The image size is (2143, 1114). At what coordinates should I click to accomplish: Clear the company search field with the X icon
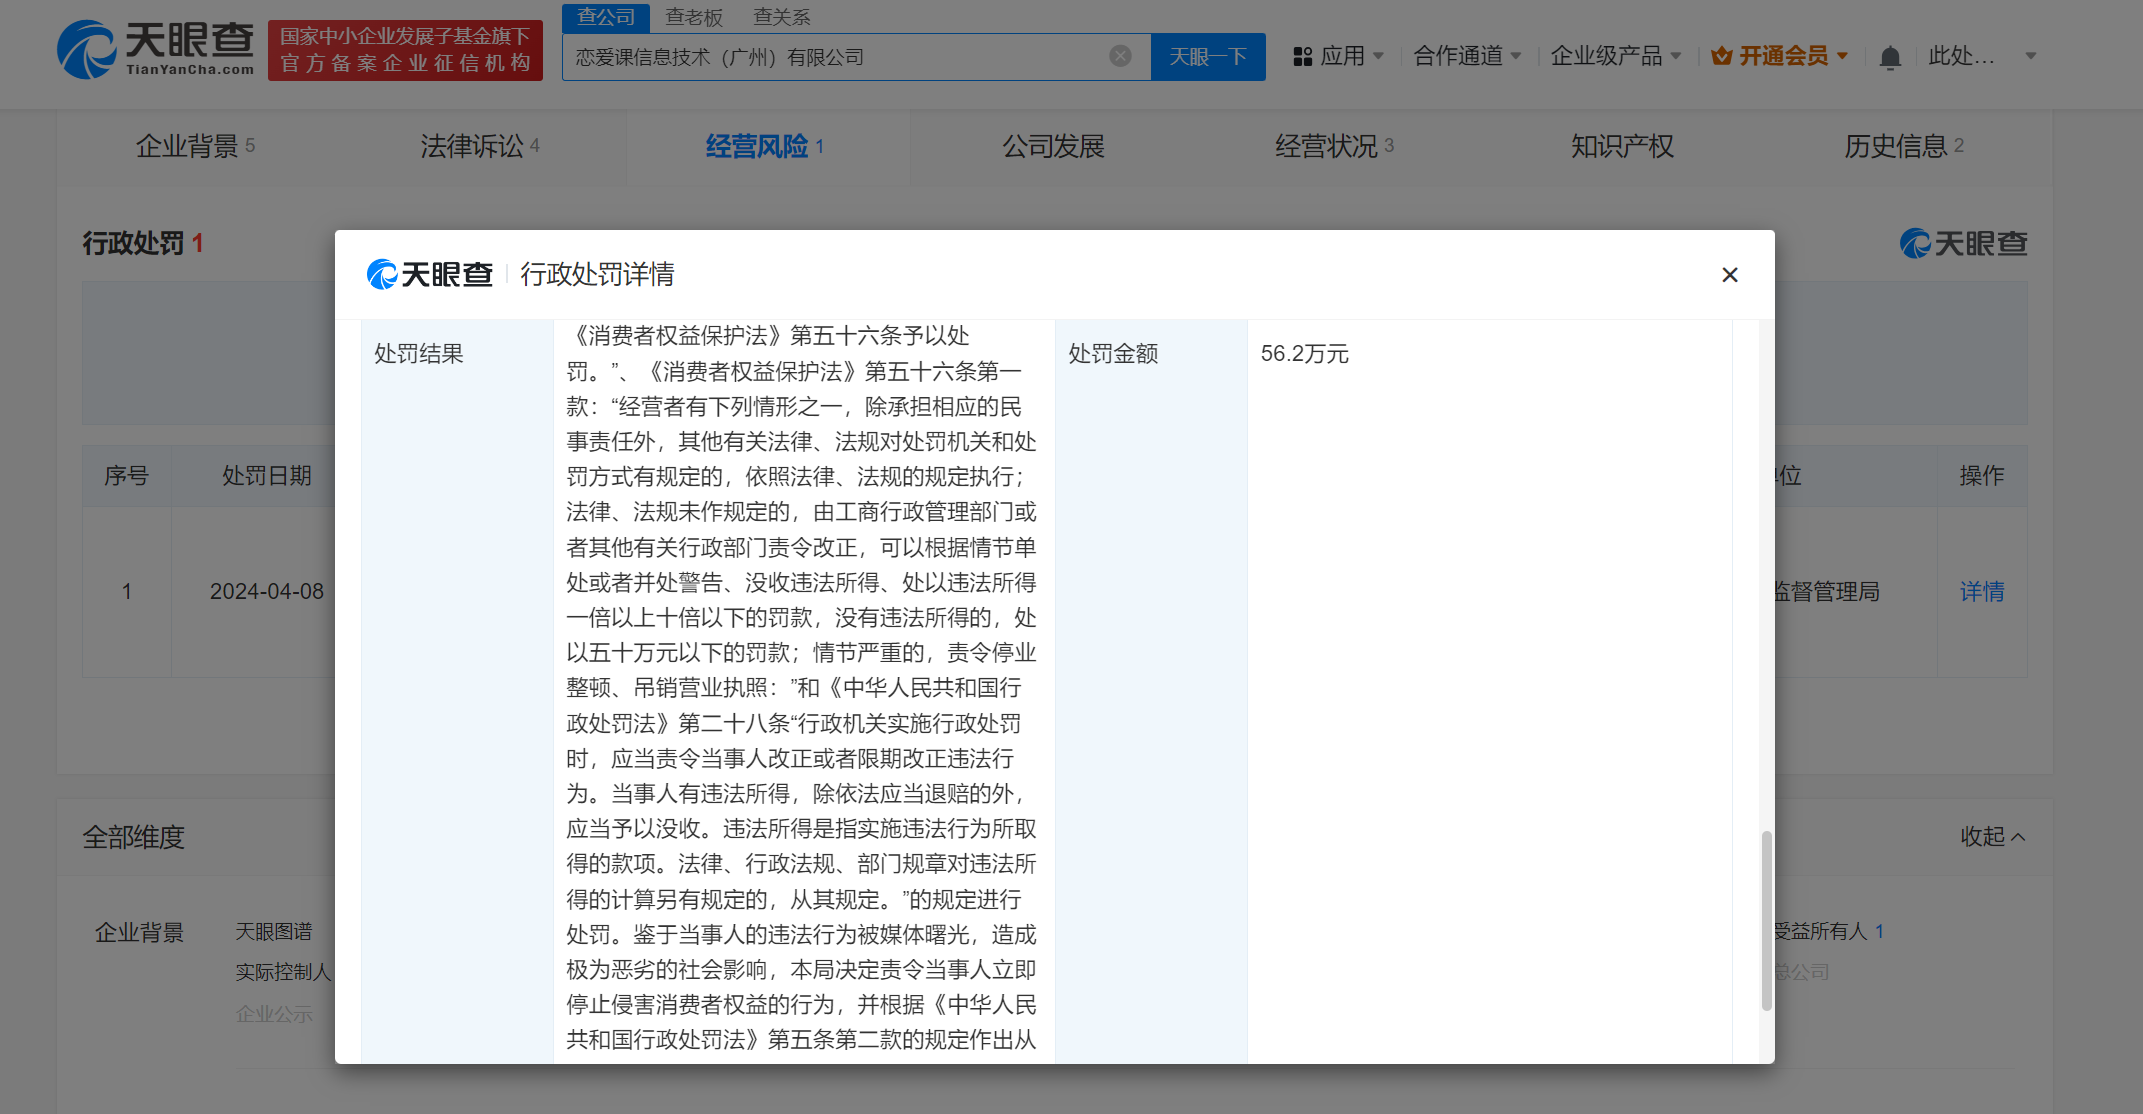pyautogui.click(x=1120, y=56)
